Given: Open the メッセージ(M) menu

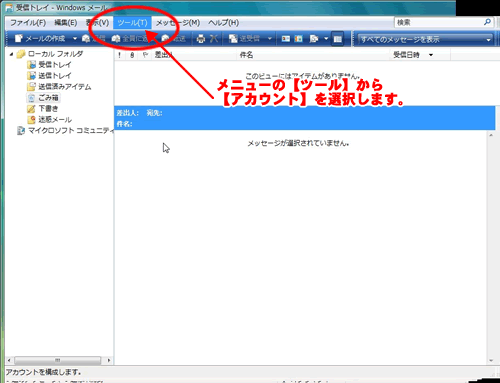Looking at the screenshot, I should pos(178,23).
